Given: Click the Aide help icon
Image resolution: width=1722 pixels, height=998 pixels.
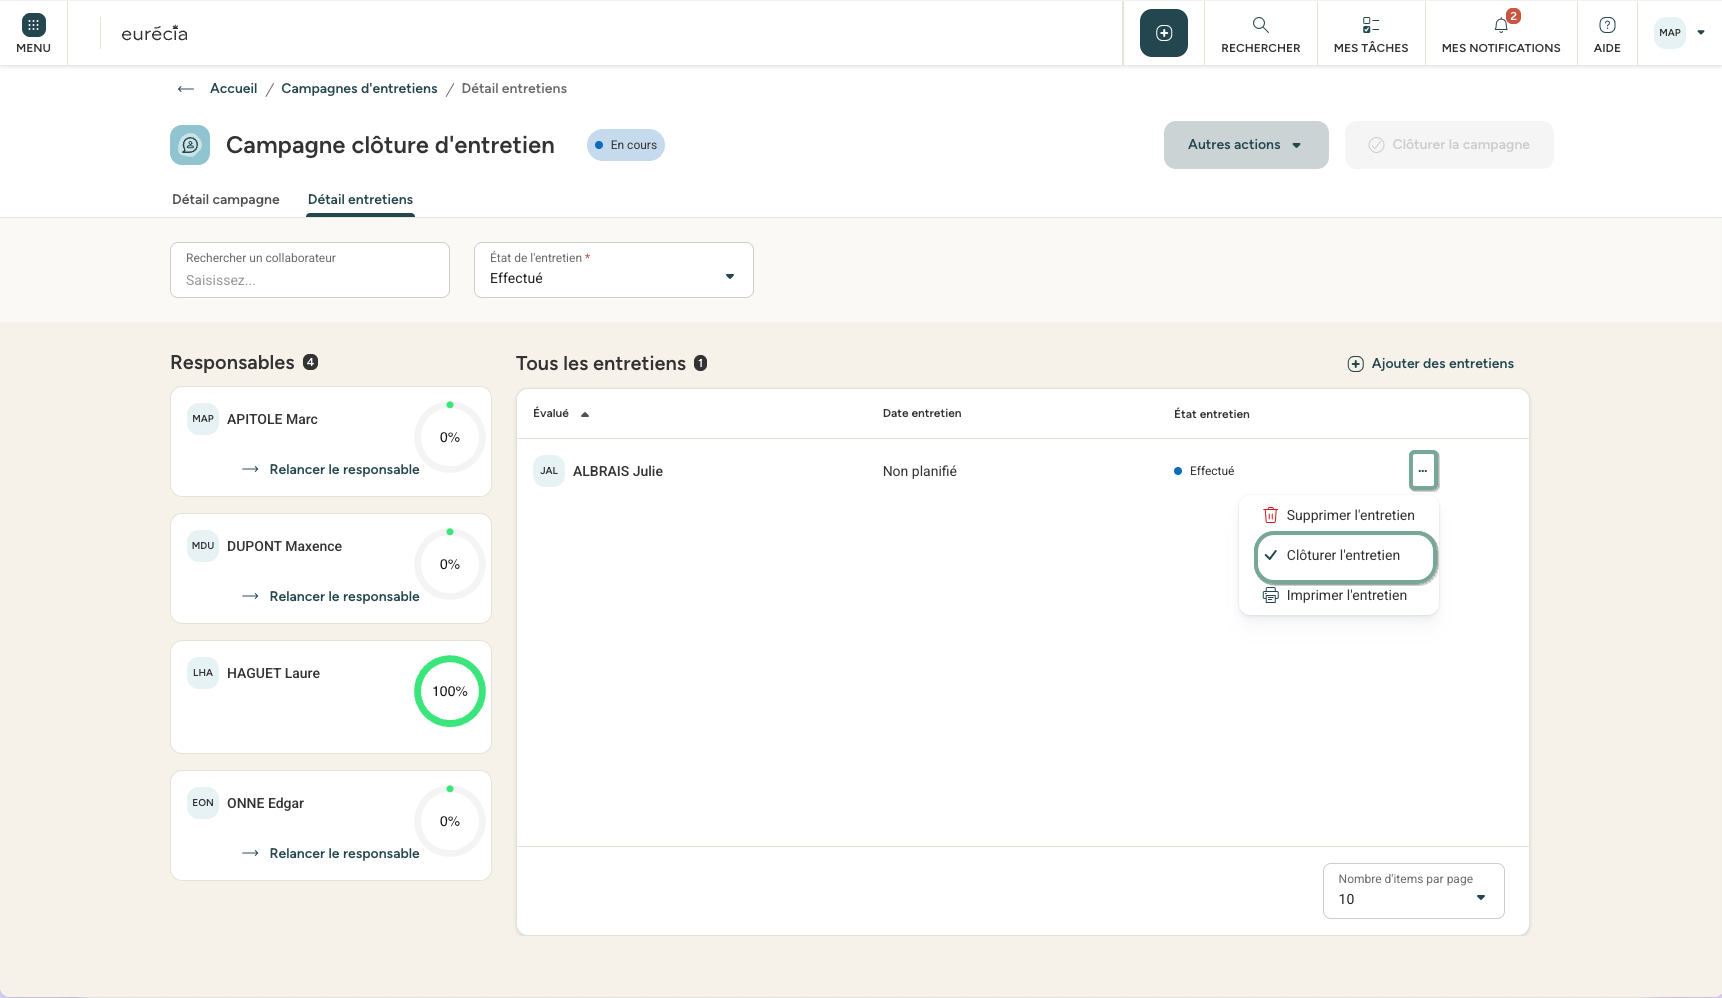Looking at the screenshot, I should [x=1606, y=26].
